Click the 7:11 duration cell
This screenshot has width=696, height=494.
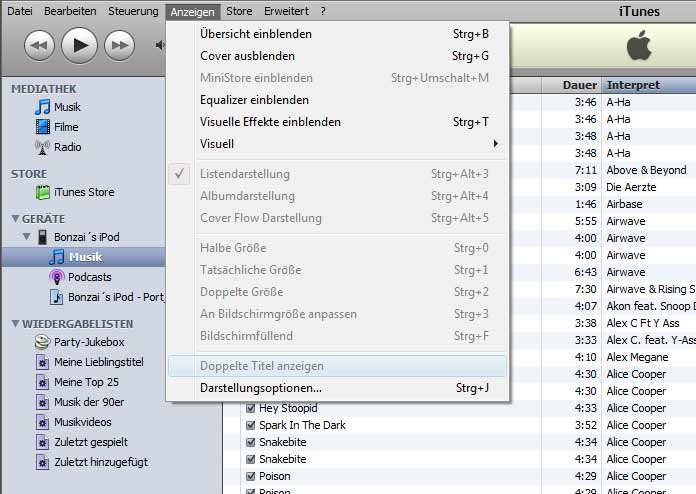click(585, 170)
